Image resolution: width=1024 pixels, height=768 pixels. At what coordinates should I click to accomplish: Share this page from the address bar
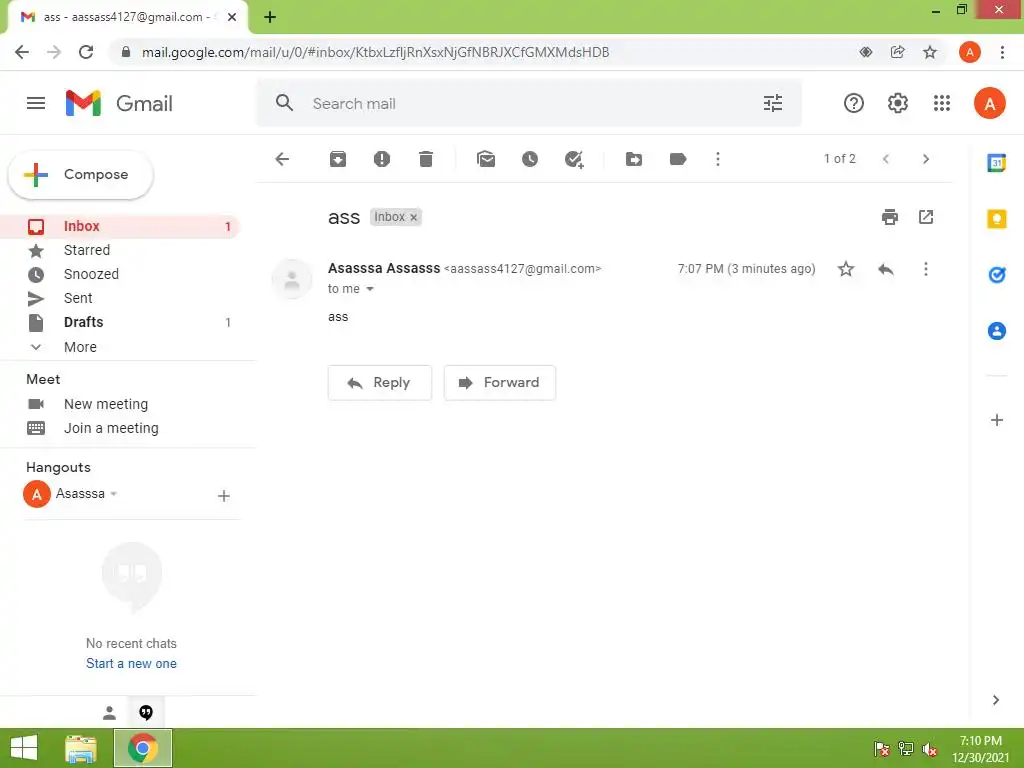(897, 52)
